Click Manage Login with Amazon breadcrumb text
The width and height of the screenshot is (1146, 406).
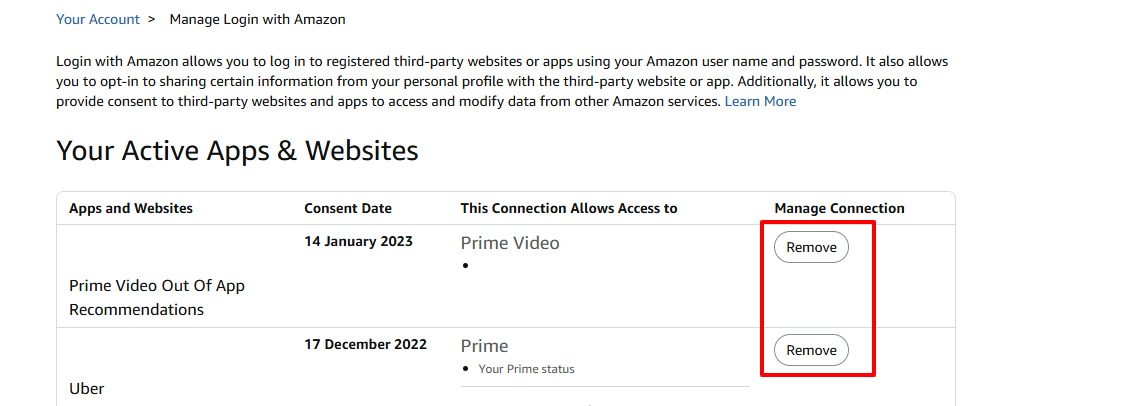257,19
